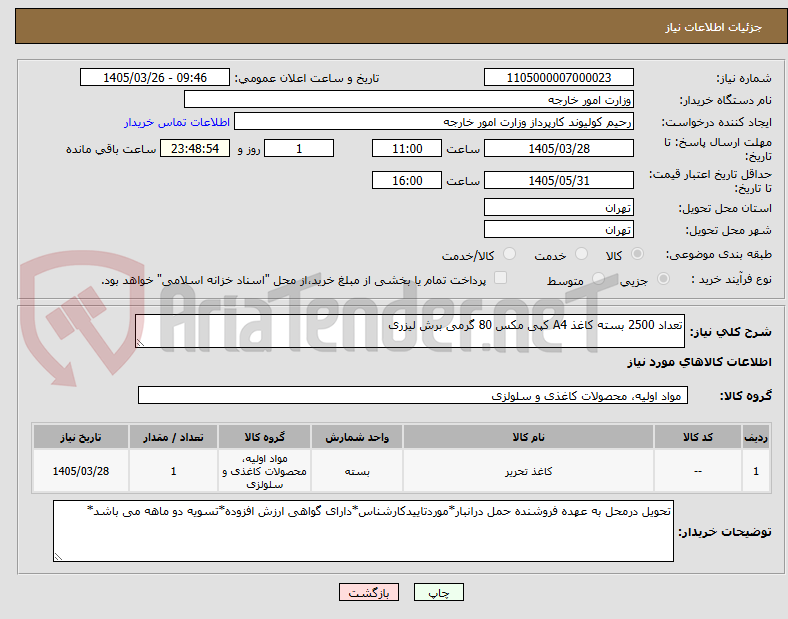Click the بسته unit cell
The image size is (788, 619).
357,471
